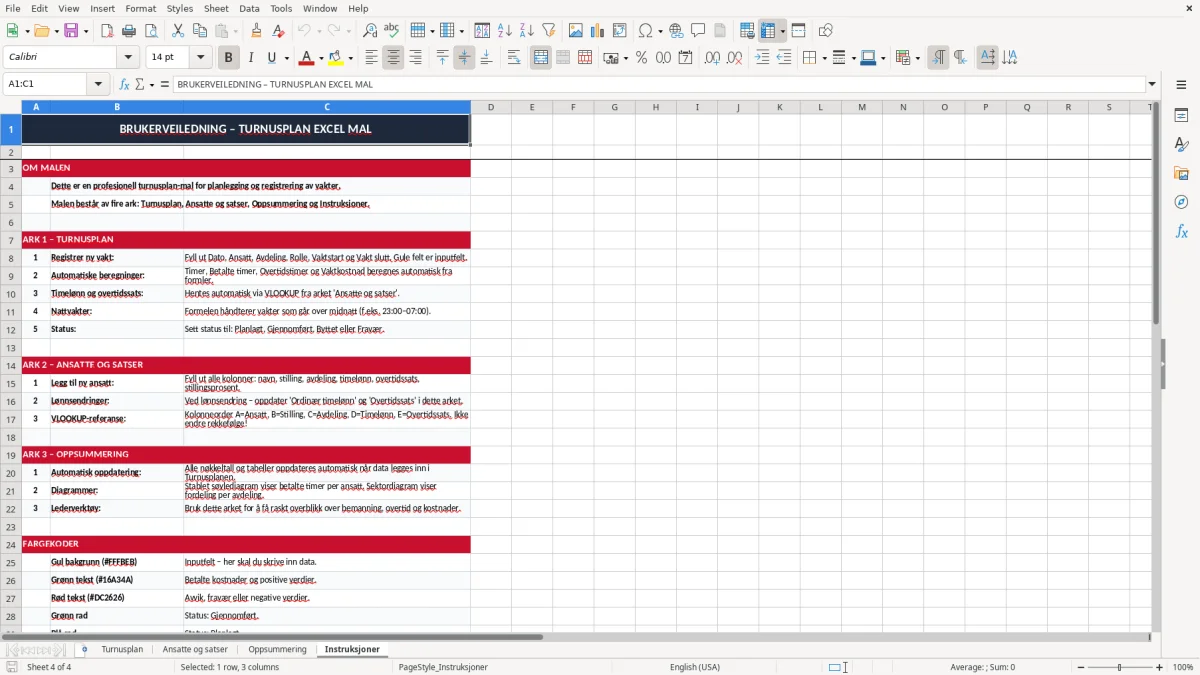The image size is (1200, 675).
Task: Open Find and Replace dialog icon
Action: pyautogui.click(x=370, y=31)
